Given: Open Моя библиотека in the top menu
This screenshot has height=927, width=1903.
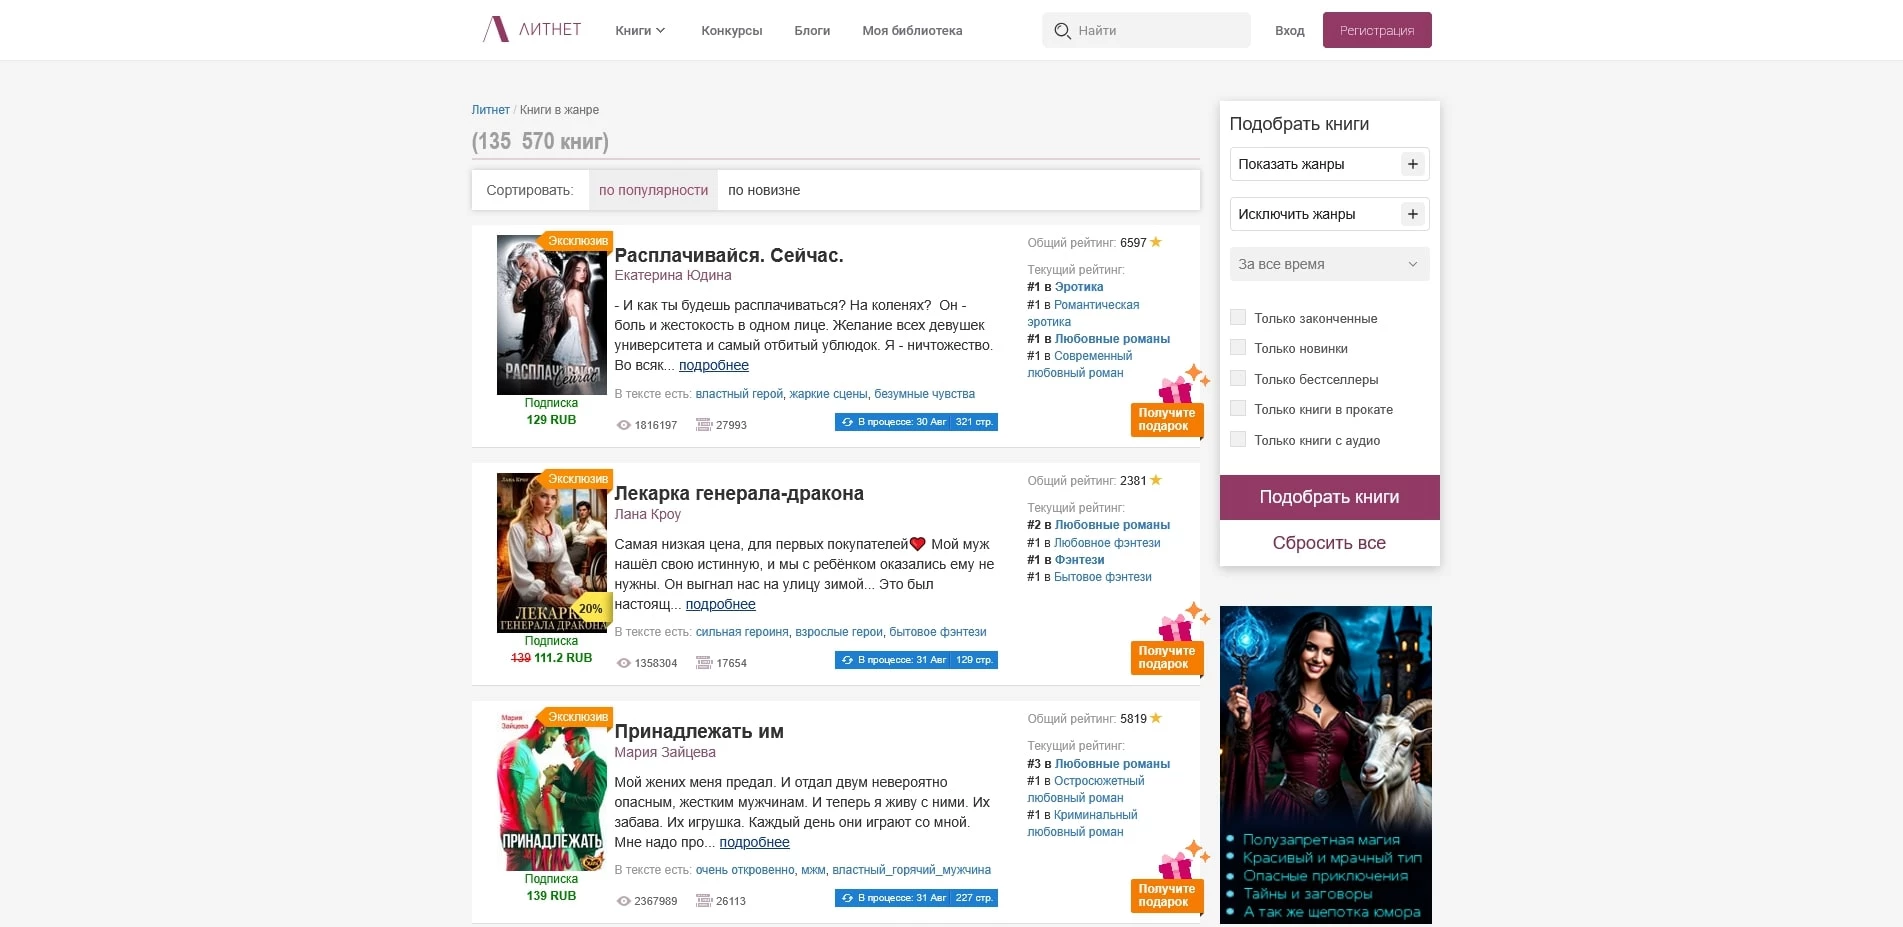Looking at the screenshot, I should point(912,31).
